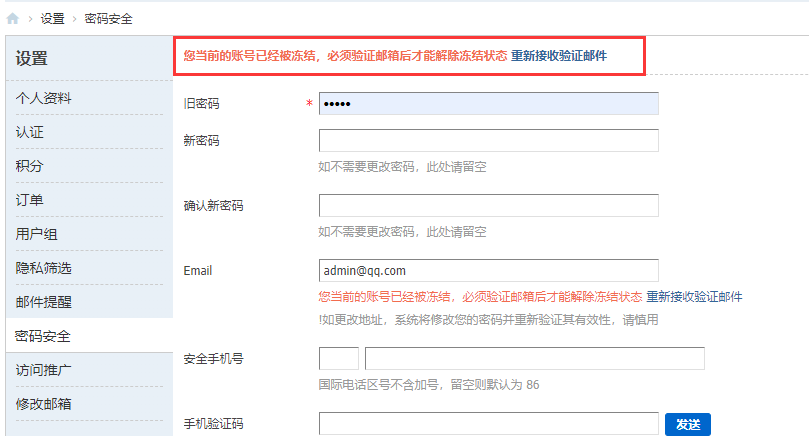This screenshot has height=436, width=809.
Task: Click the 手机验证码 input field
Action: pyautogui.click(x=488, y=423)
